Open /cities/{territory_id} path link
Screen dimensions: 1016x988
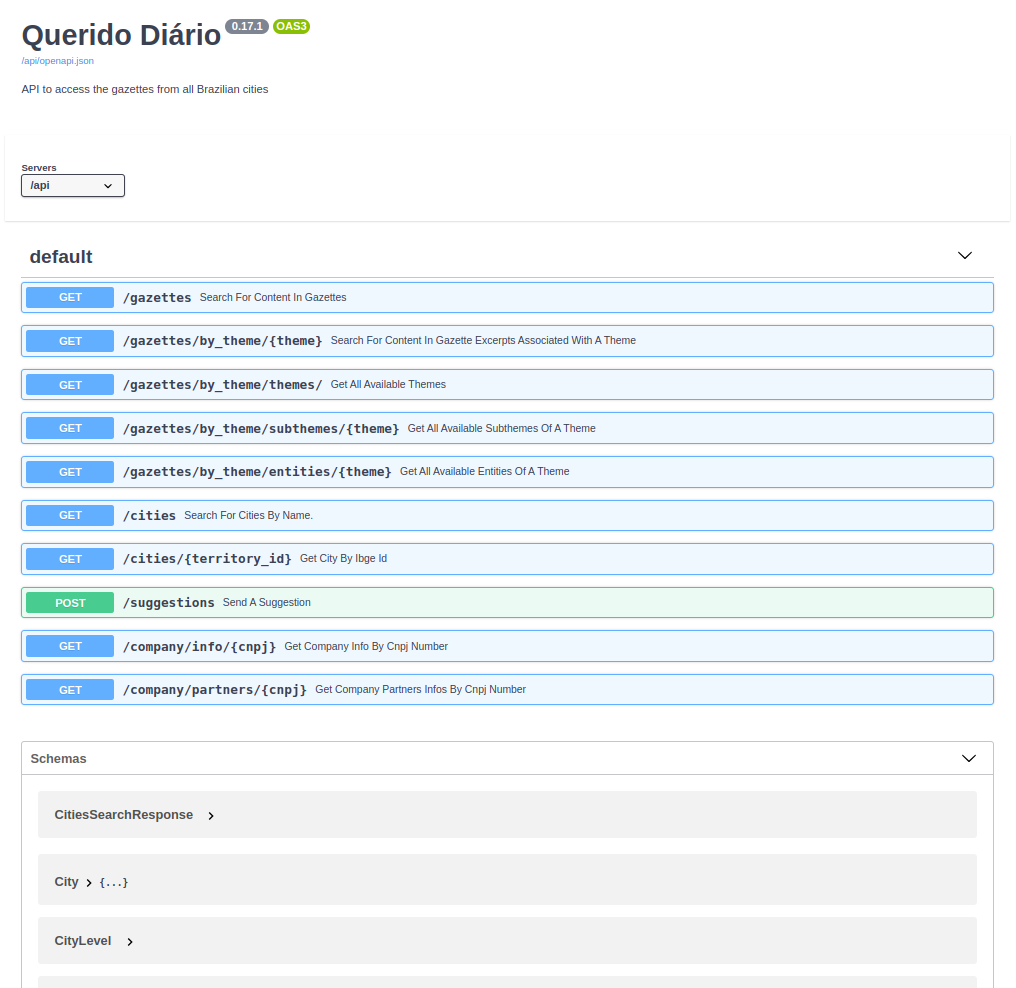tap(207, 559)
